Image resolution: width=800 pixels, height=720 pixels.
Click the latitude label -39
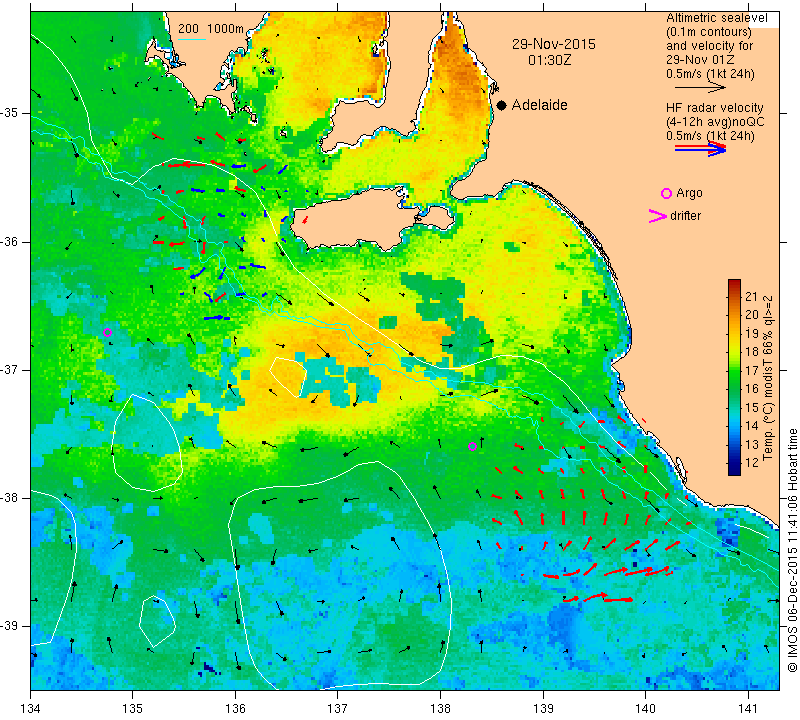click(x=10, y=626)
